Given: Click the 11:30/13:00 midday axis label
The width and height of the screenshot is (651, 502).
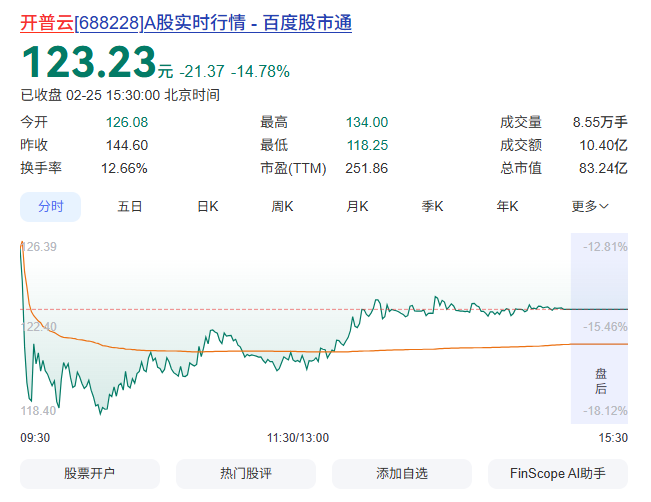Looking at the screenshot, I should tap(298, 437).
